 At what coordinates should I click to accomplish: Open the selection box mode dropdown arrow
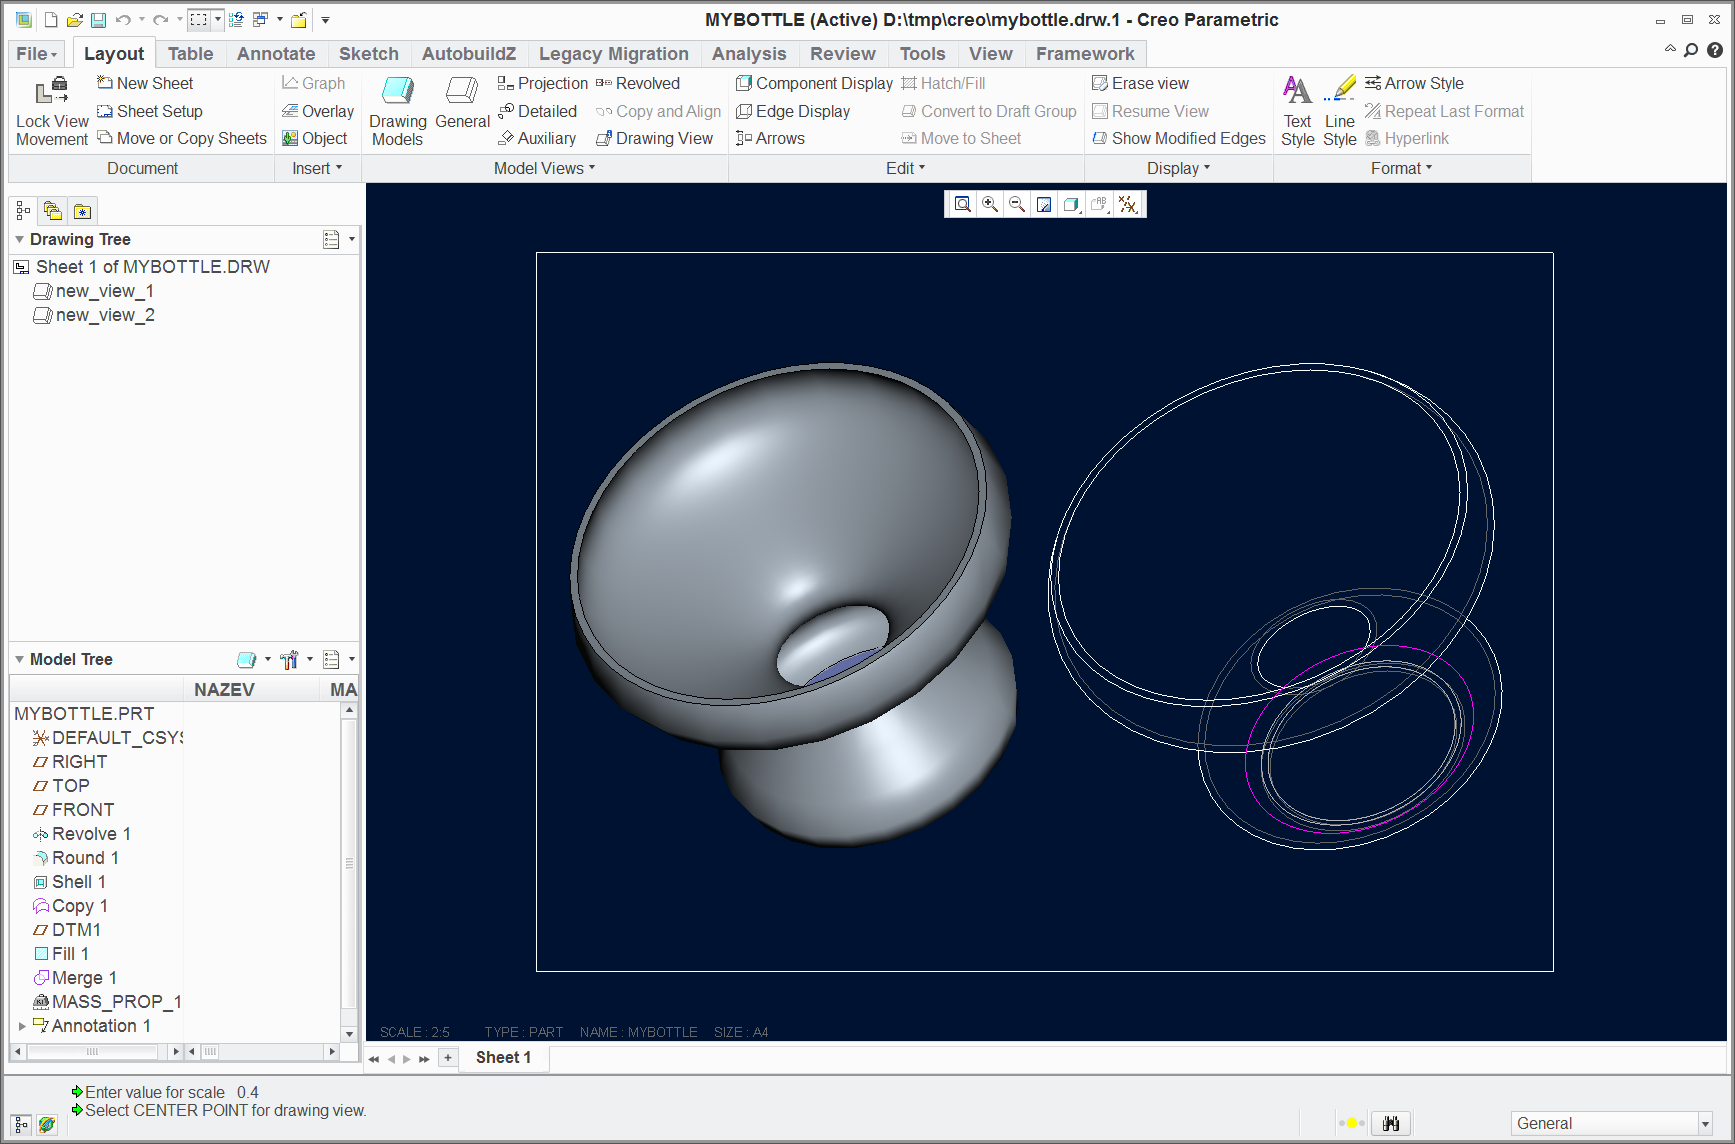pos(217,20)
